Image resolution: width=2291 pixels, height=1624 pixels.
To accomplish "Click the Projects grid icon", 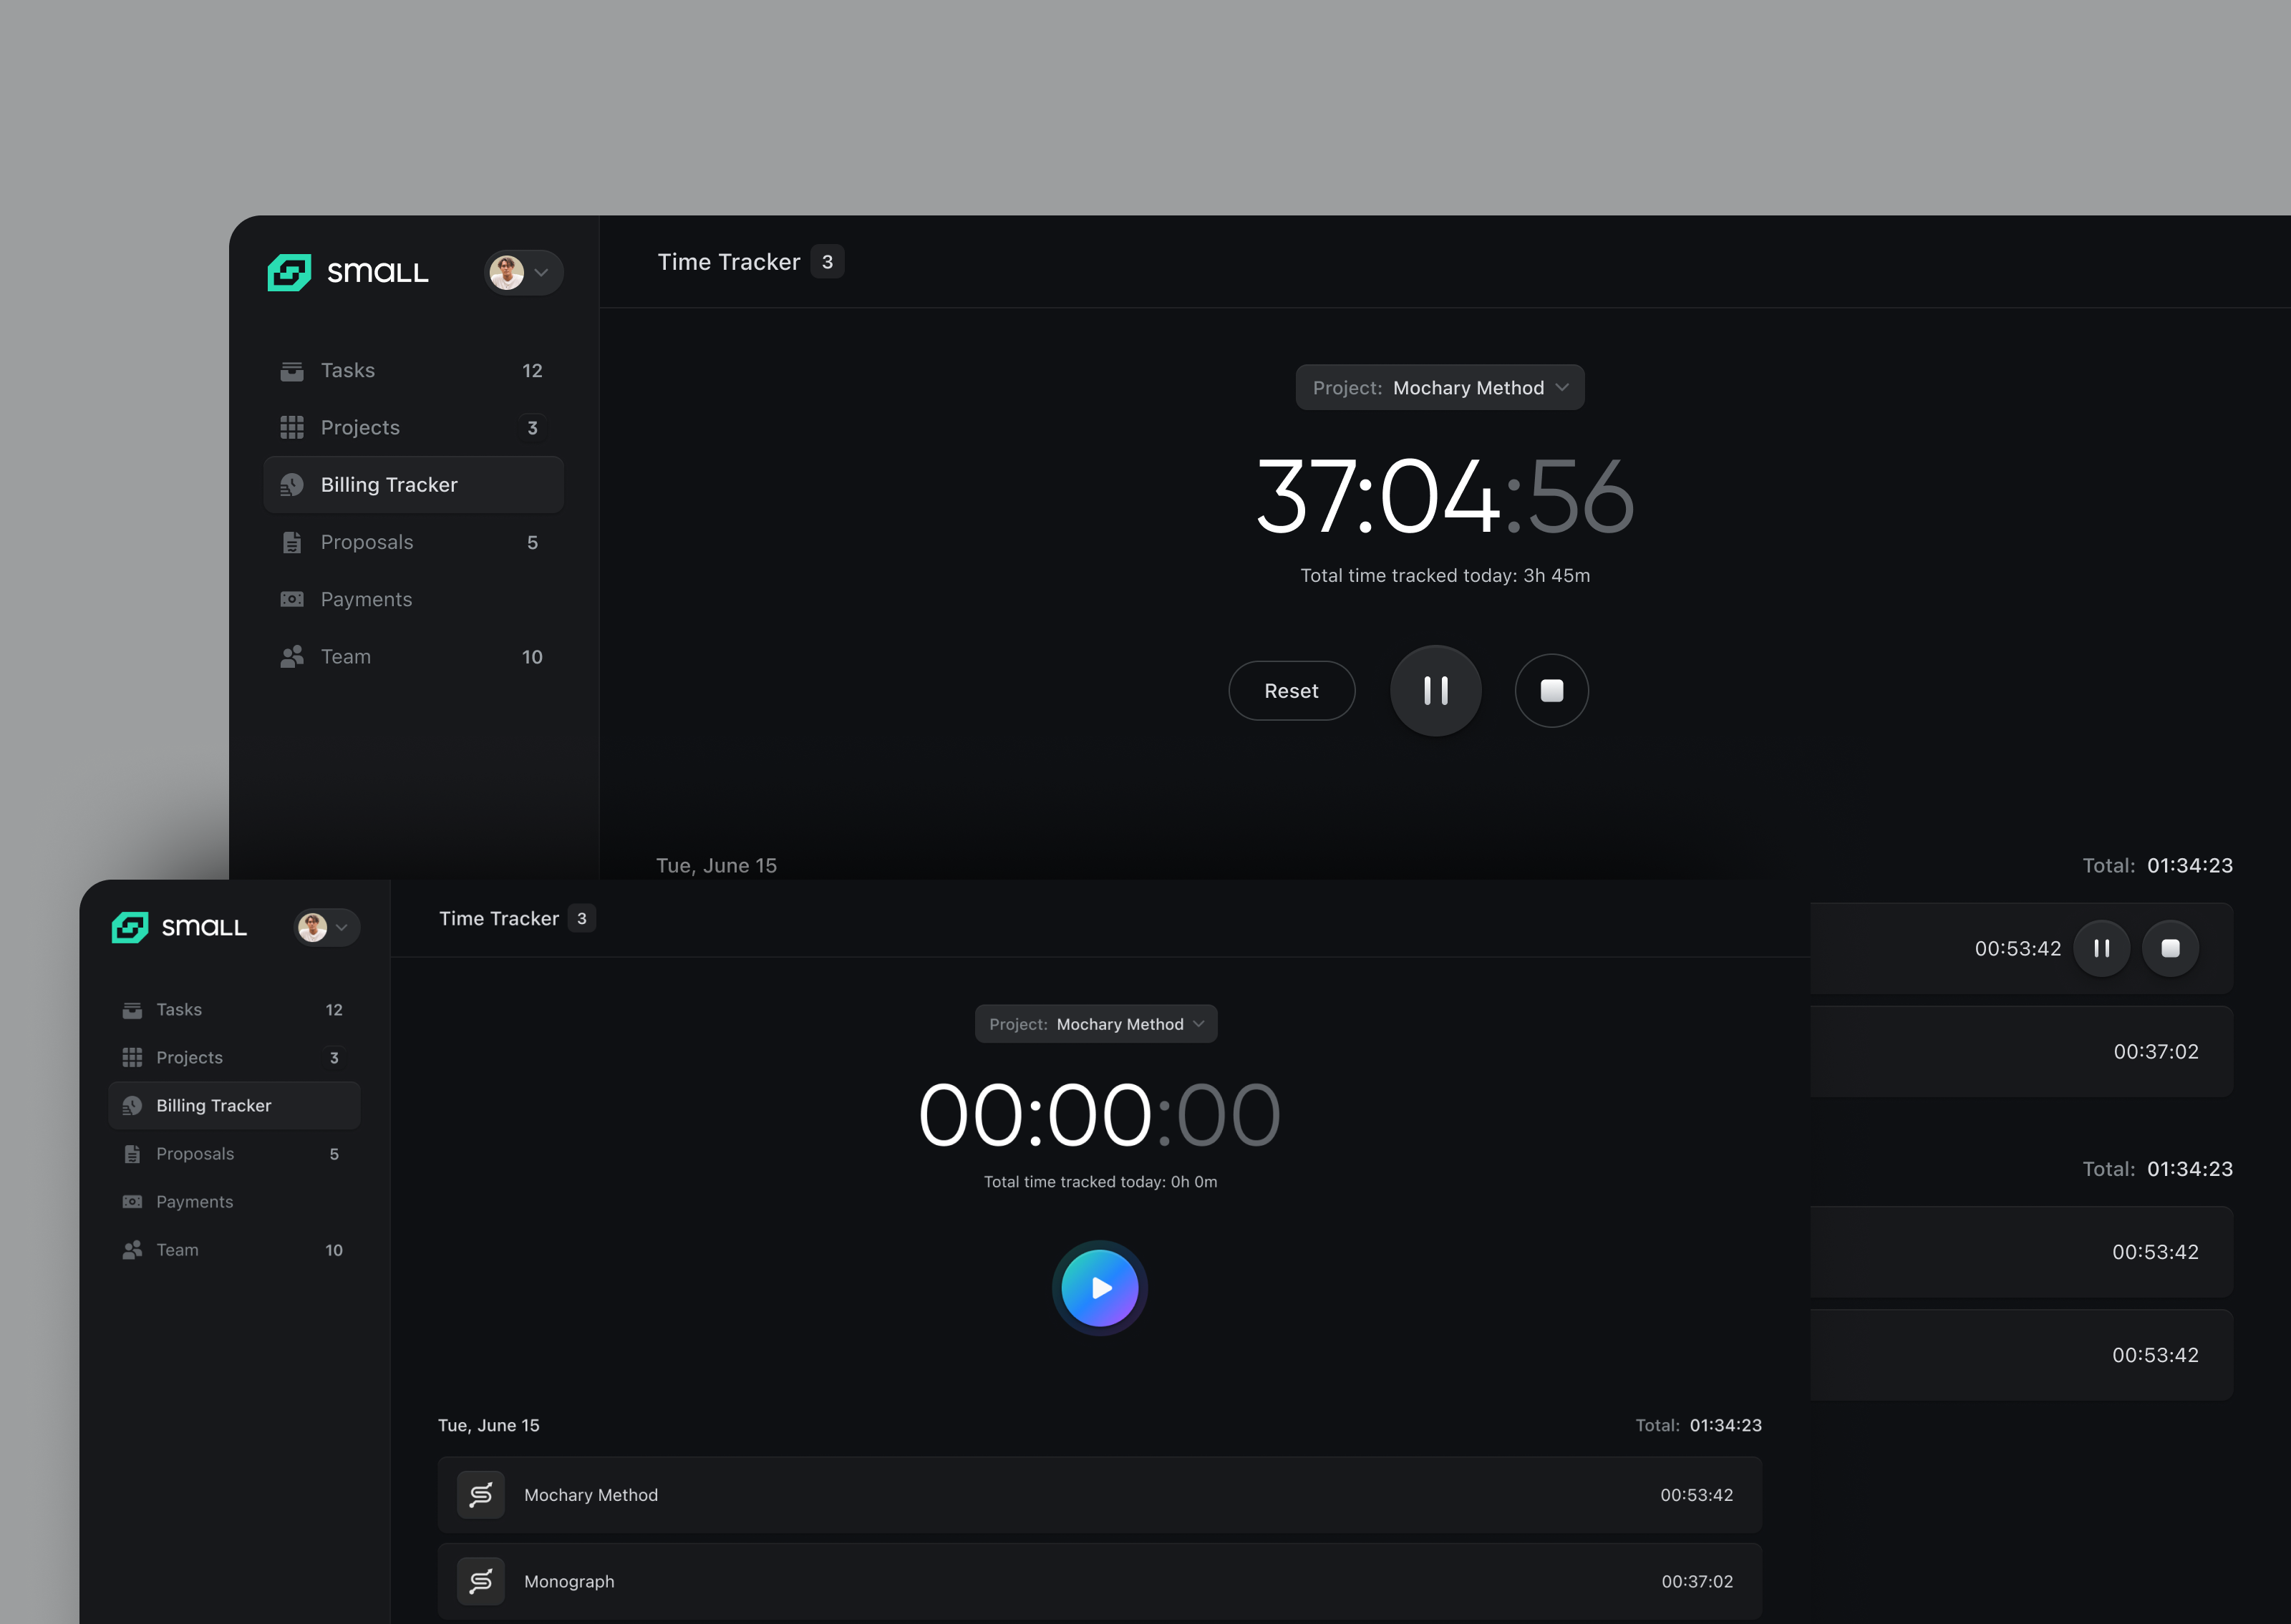I will point(292,427).
